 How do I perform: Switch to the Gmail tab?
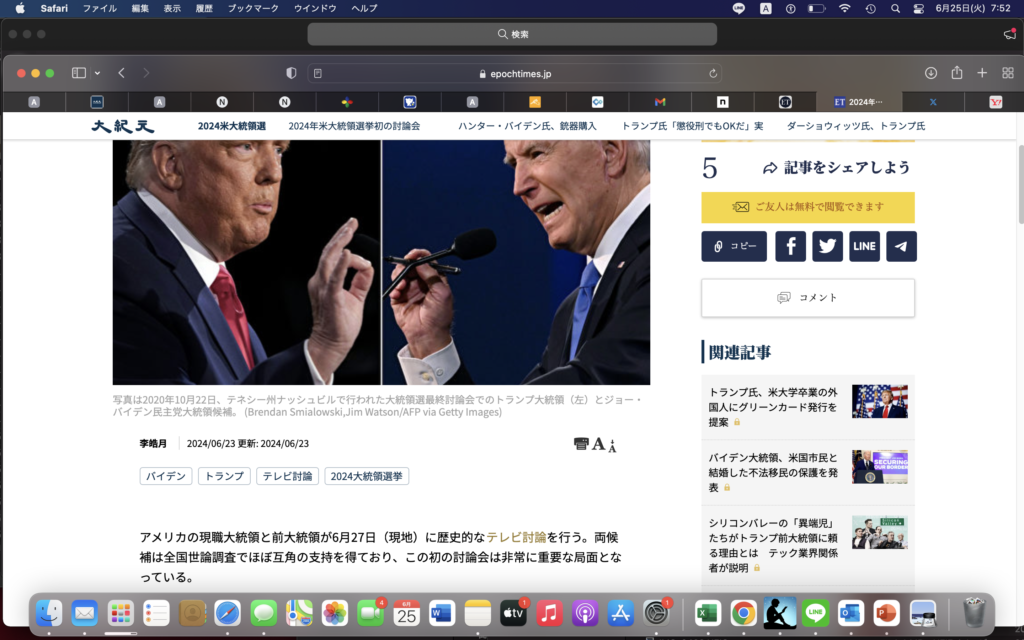(x=660, y=102)
